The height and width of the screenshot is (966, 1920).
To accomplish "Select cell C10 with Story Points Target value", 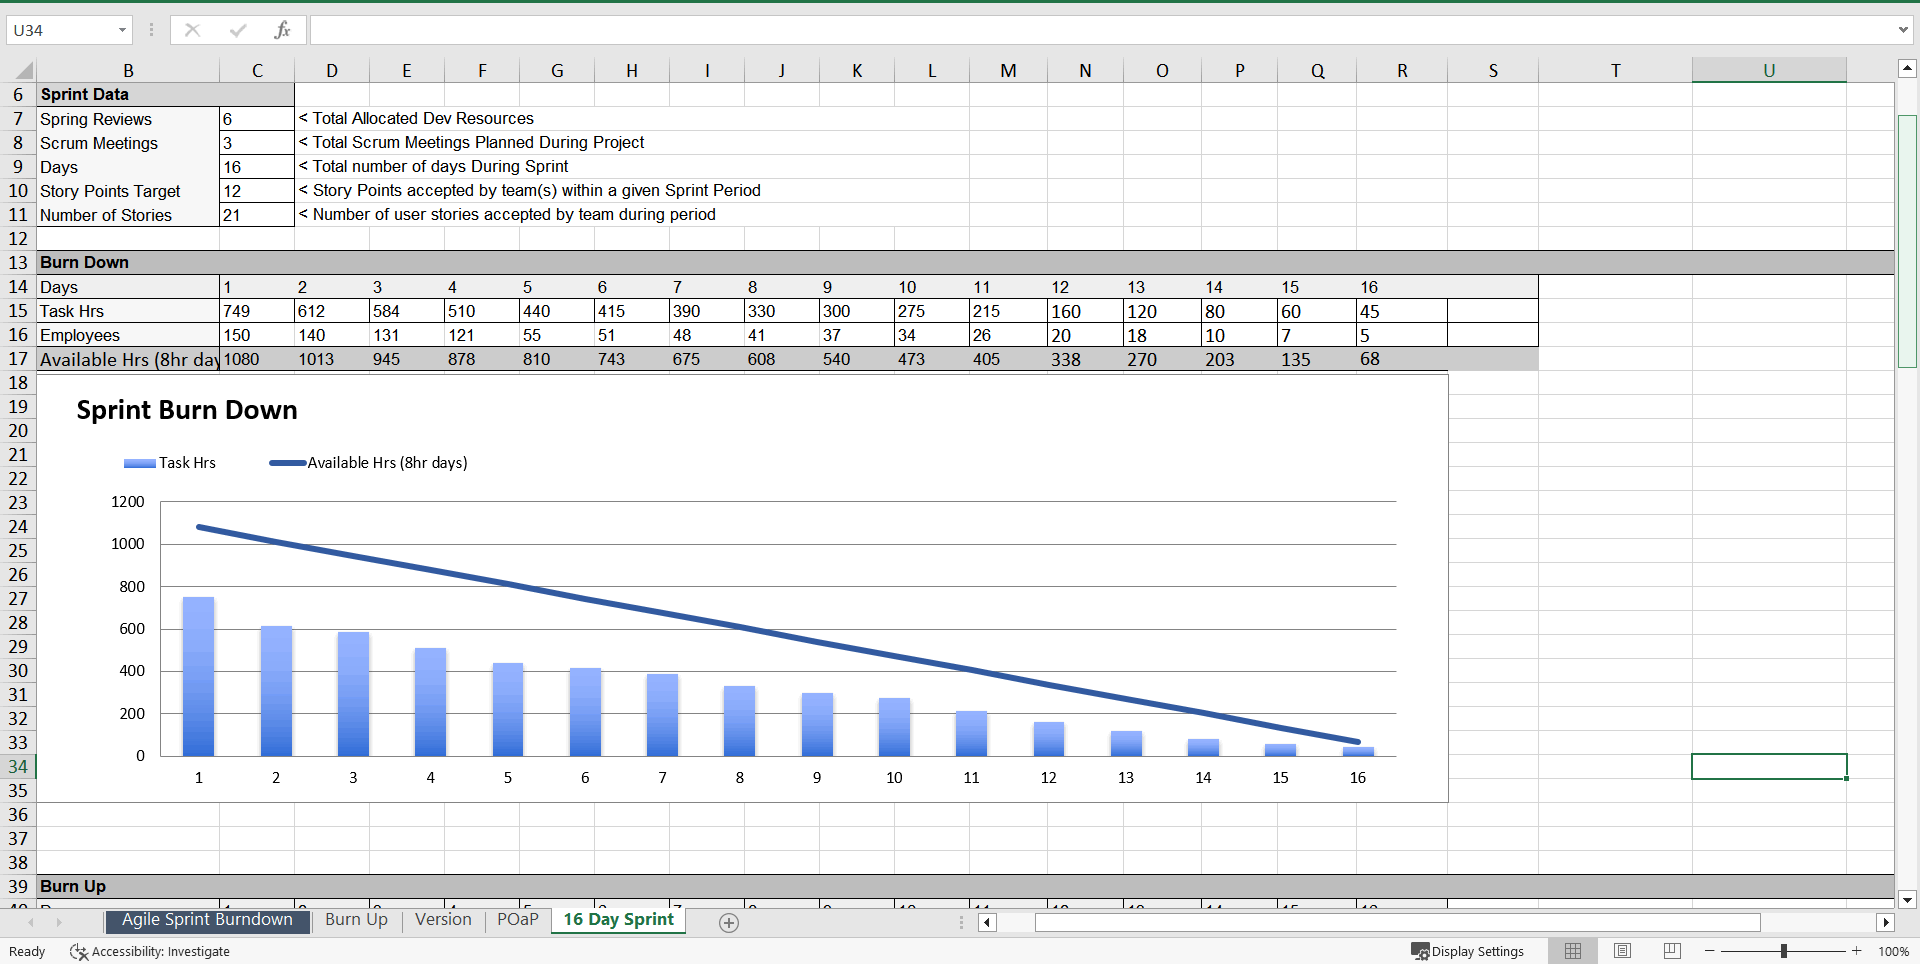I will click(x=256, y=191).
